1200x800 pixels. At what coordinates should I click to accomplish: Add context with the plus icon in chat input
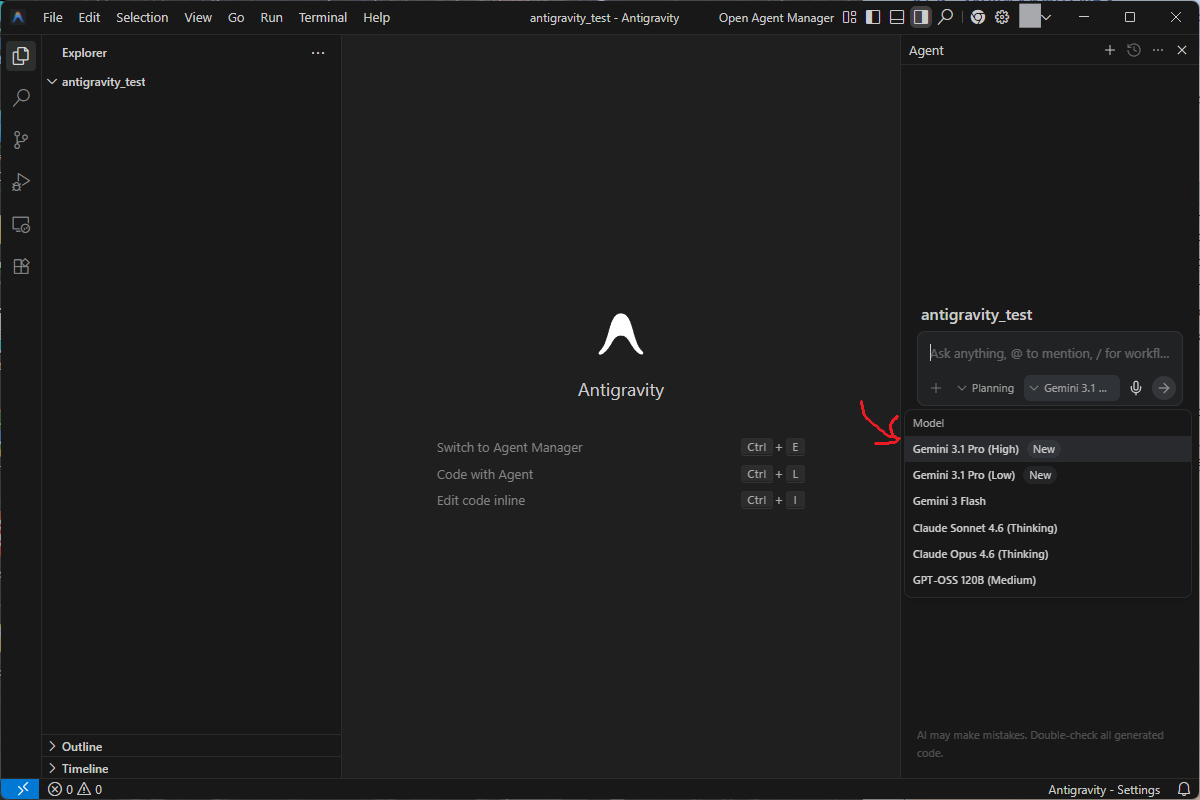936,388
